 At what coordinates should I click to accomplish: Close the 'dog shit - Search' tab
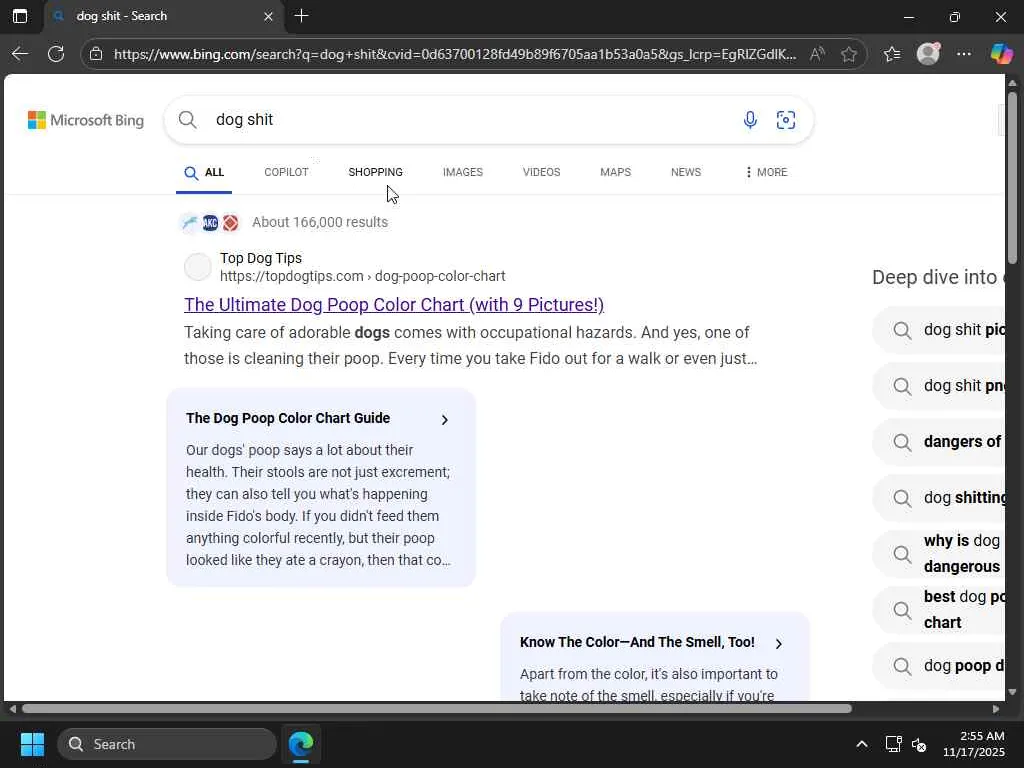click(x=268, y=16)
